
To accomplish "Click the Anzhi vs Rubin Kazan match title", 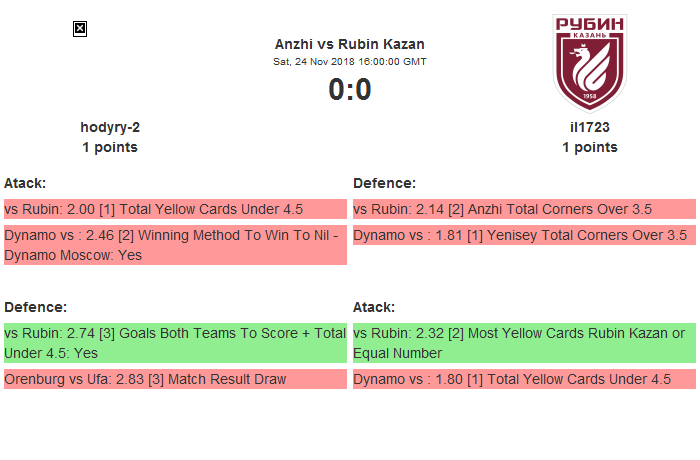I will pyautogui.click(x=350, y=44).
